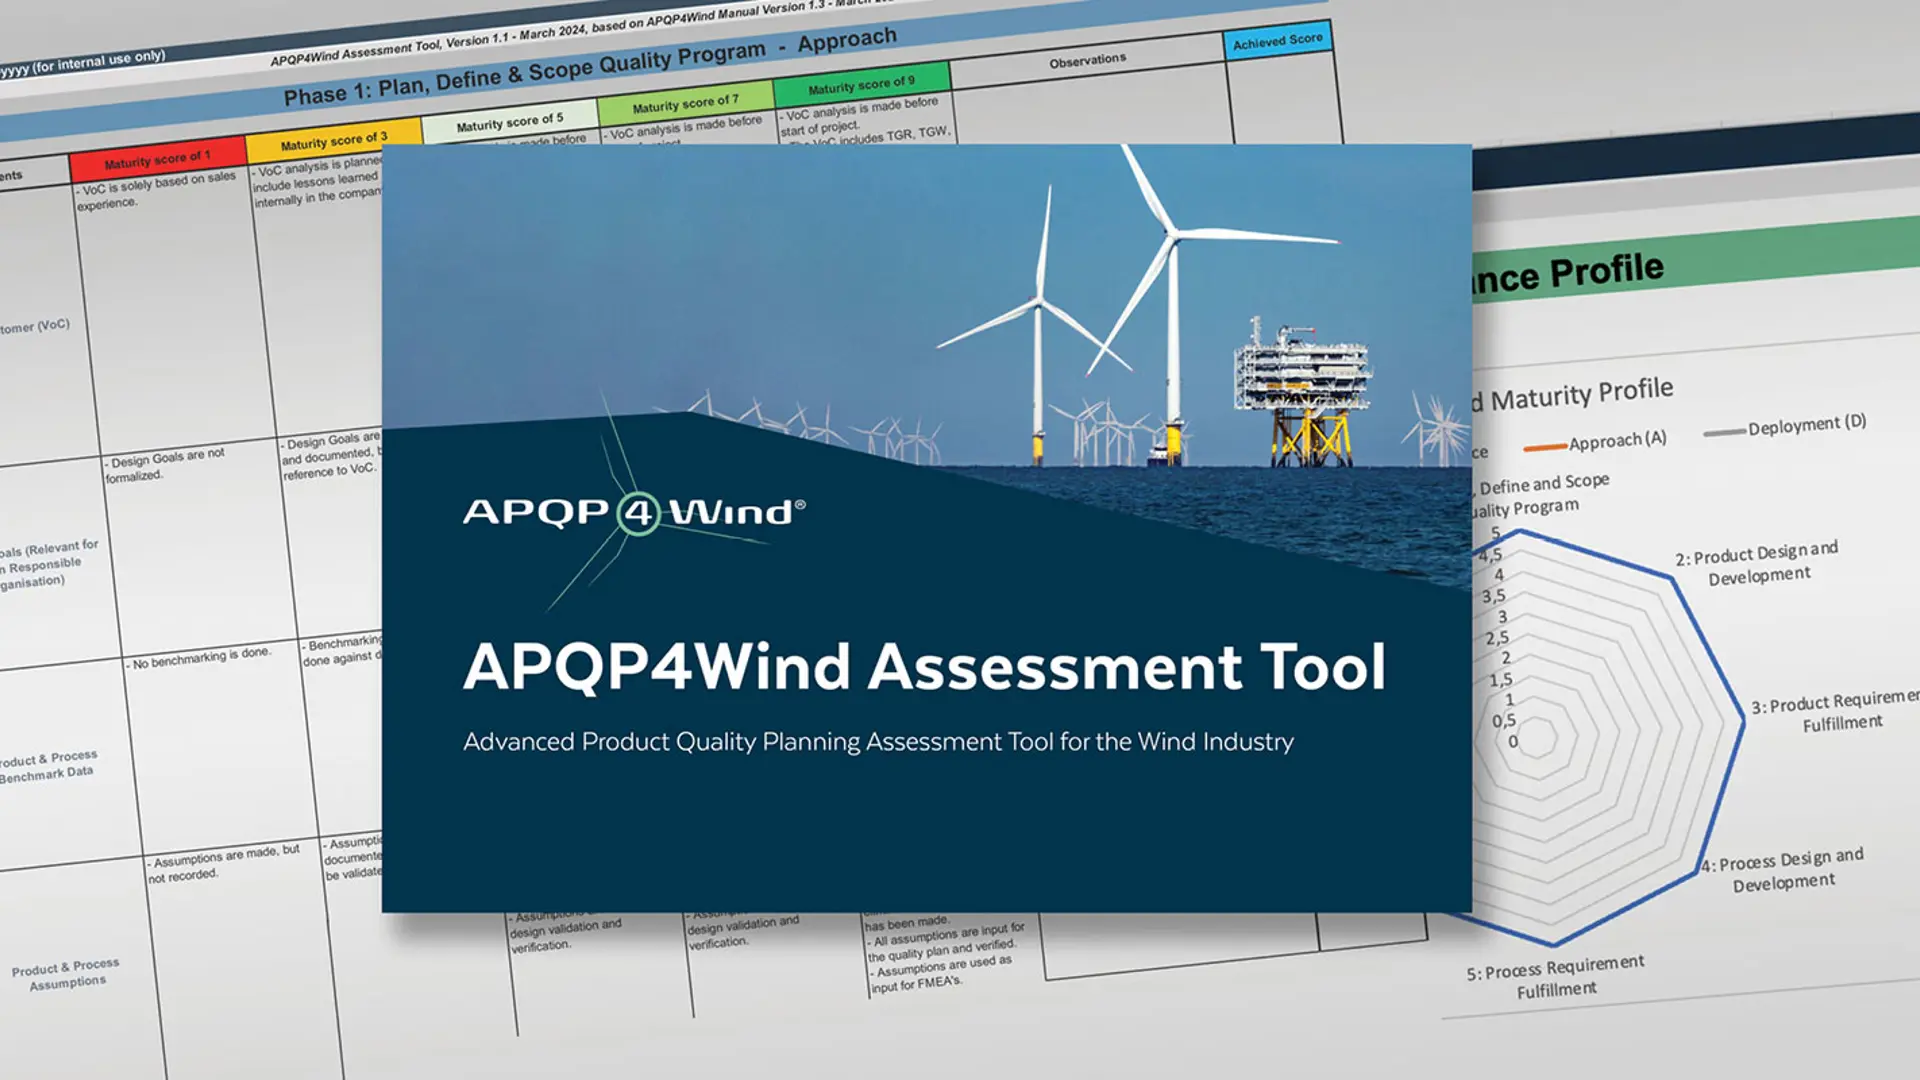Click the blue 'Achieved Score' column header
Image resolution: width=1920 pixels, height=1080 pixels.
pyautogui.click(x=1277, y=41)
